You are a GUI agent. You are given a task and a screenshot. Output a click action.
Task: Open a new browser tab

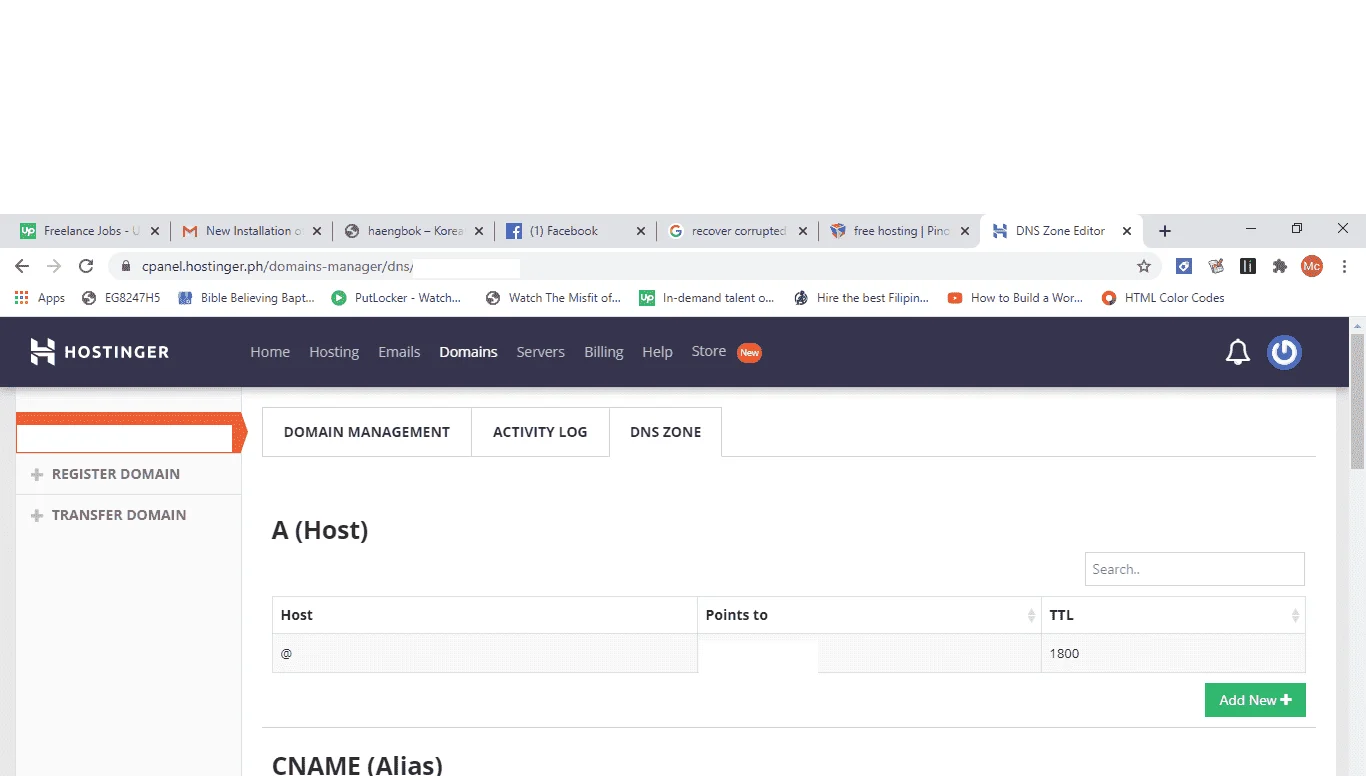coord(1164,231)
